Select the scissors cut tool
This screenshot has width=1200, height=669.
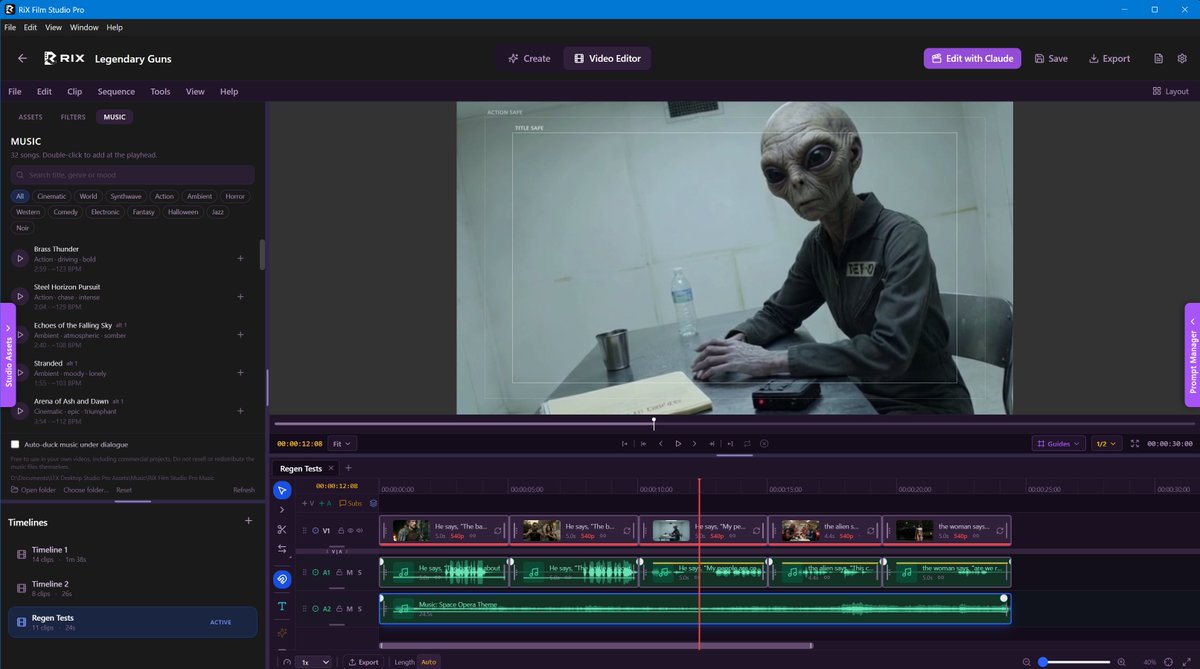click(x=282, y=529)
